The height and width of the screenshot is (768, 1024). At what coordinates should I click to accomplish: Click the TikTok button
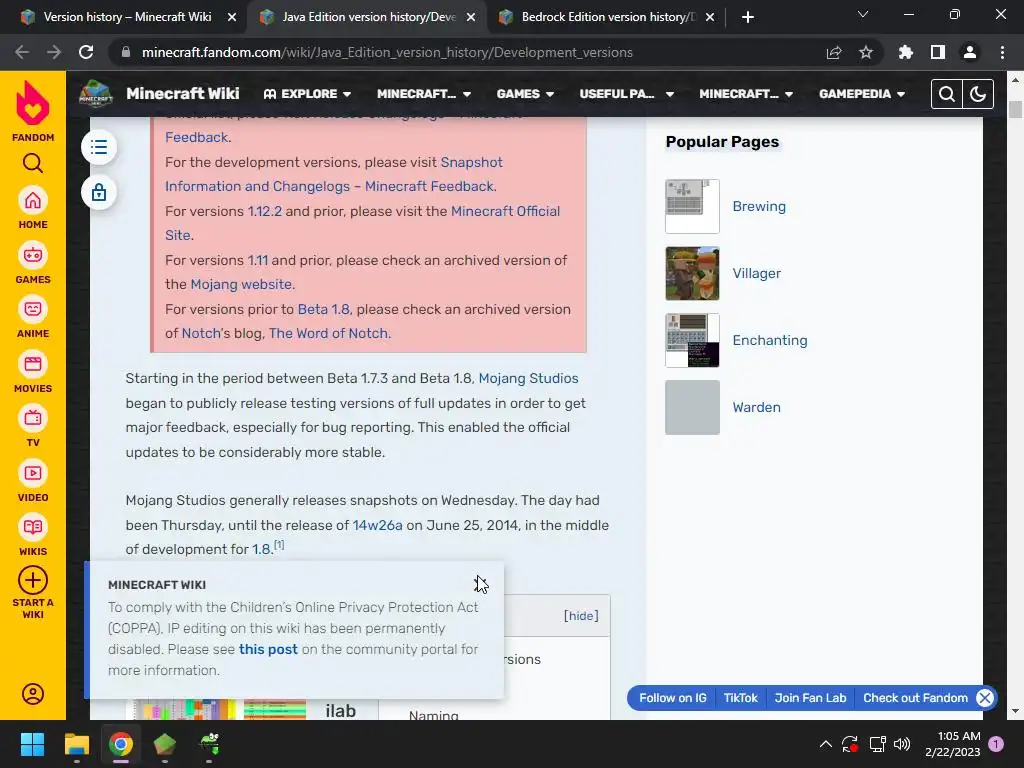[741, 698]
